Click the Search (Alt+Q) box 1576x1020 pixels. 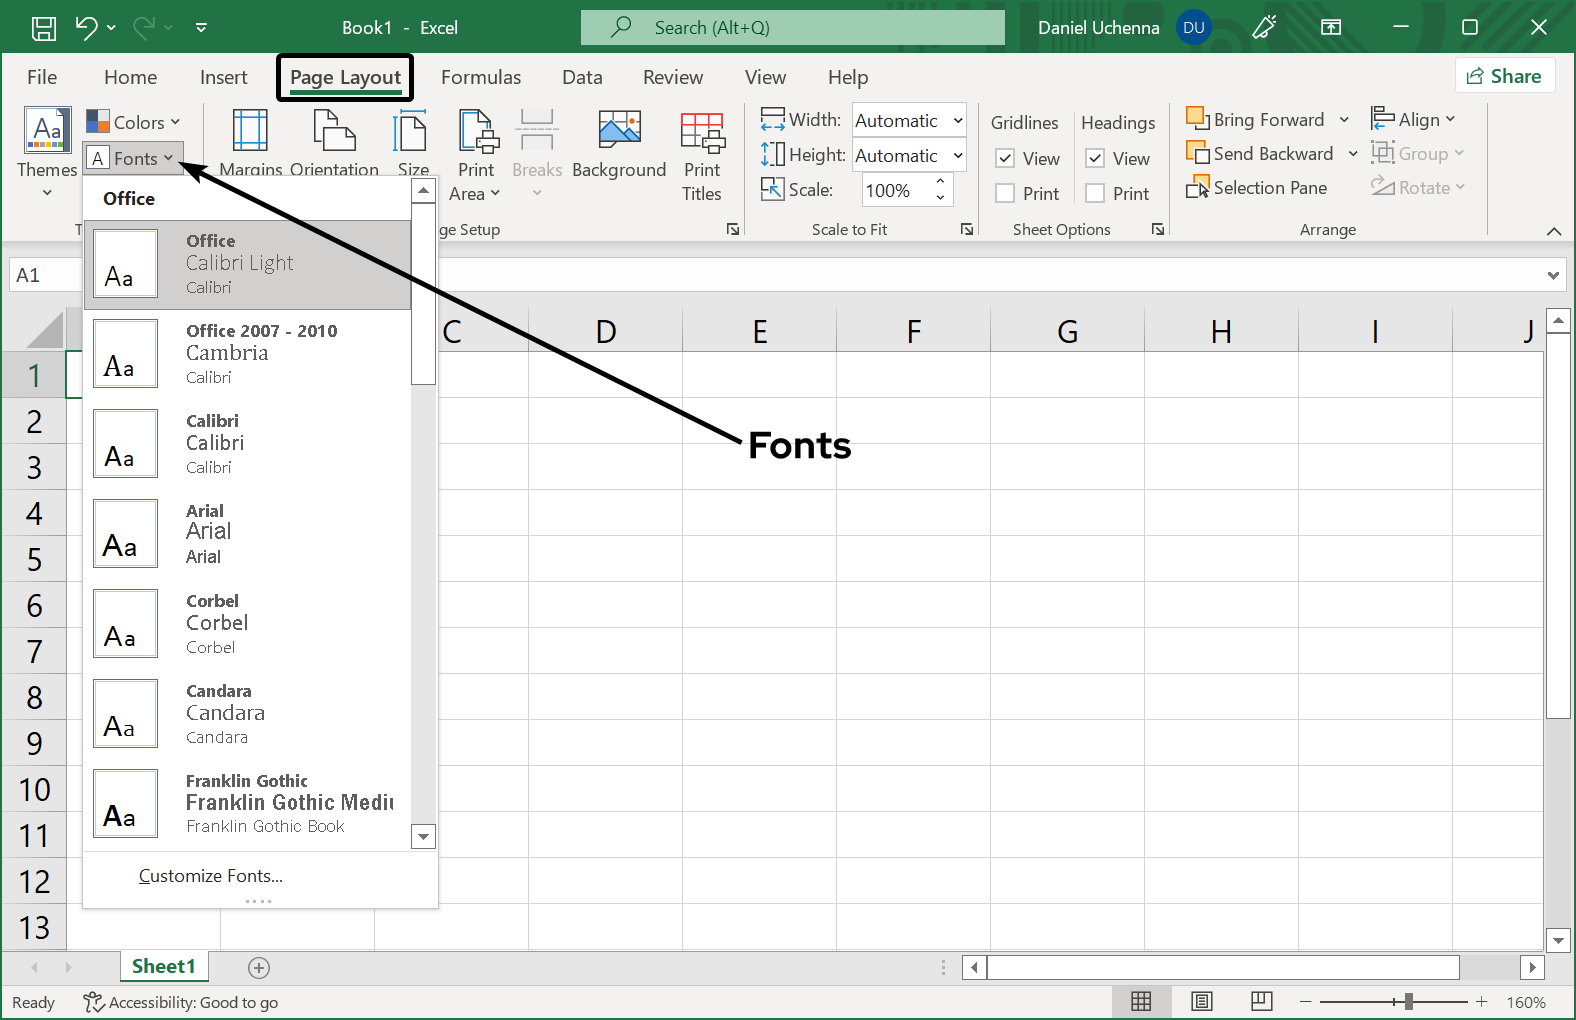pyautogui.click(x=793, y=28)
